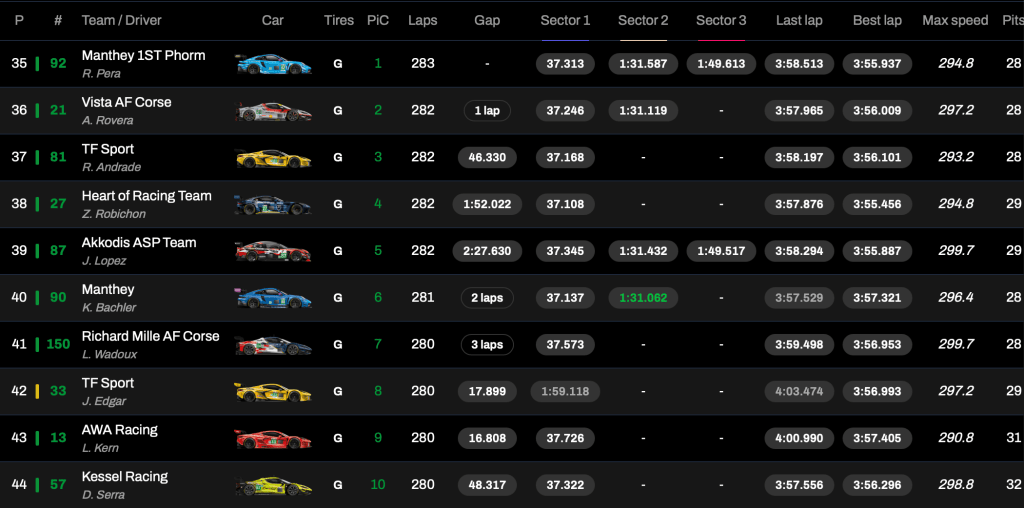Click the Heart of Racing Team car icon

273,205
